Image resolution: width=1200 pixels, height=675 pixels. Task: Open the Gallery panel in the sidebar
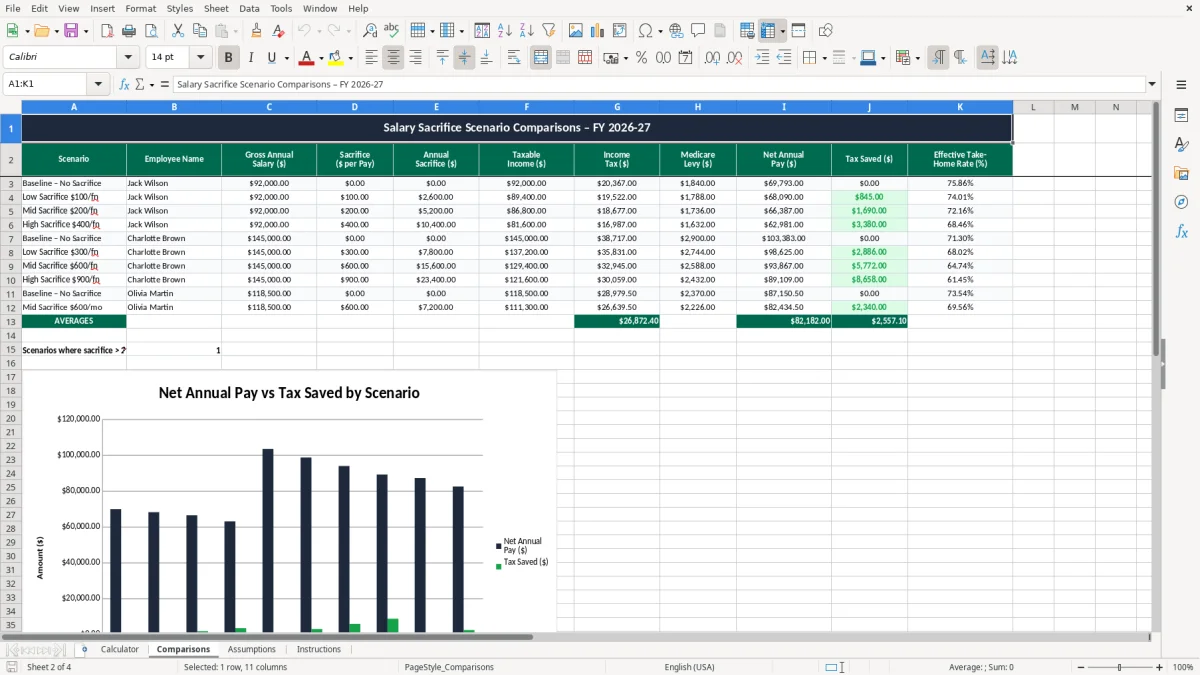1181,173
